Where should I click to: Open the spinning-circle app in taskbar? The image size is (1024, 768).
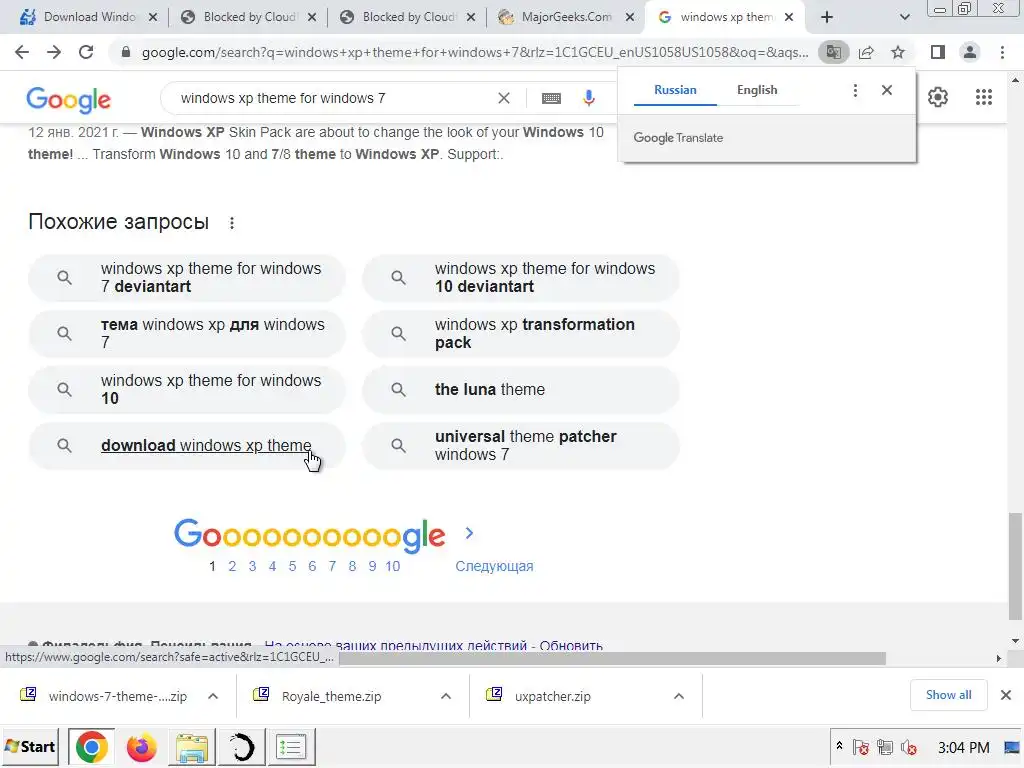[241, 747]
